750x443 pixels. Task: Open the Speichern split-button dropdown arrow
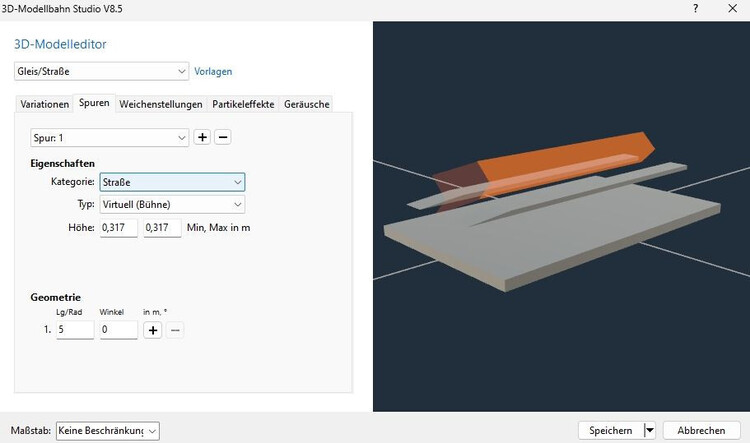[649, 430]
